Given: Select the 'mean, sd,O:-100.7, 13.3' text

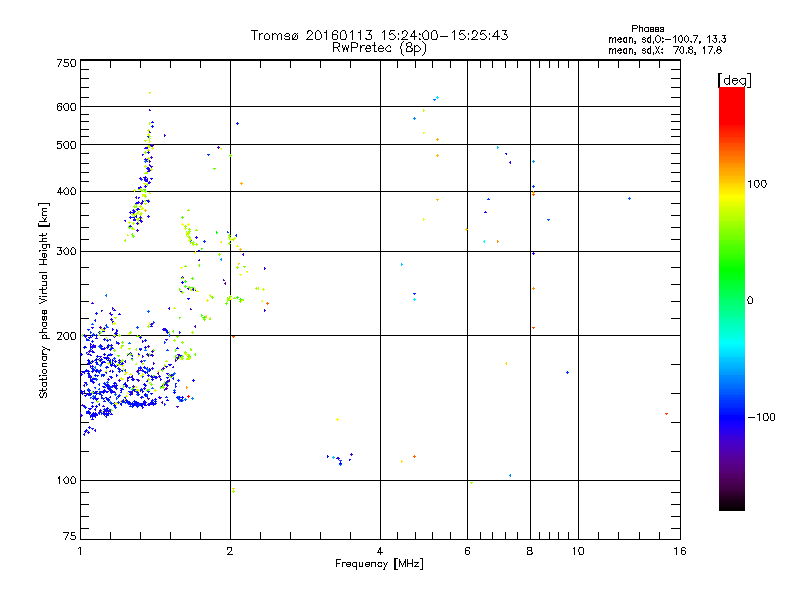Looking at the screenshot, I should tap(667, 39).
